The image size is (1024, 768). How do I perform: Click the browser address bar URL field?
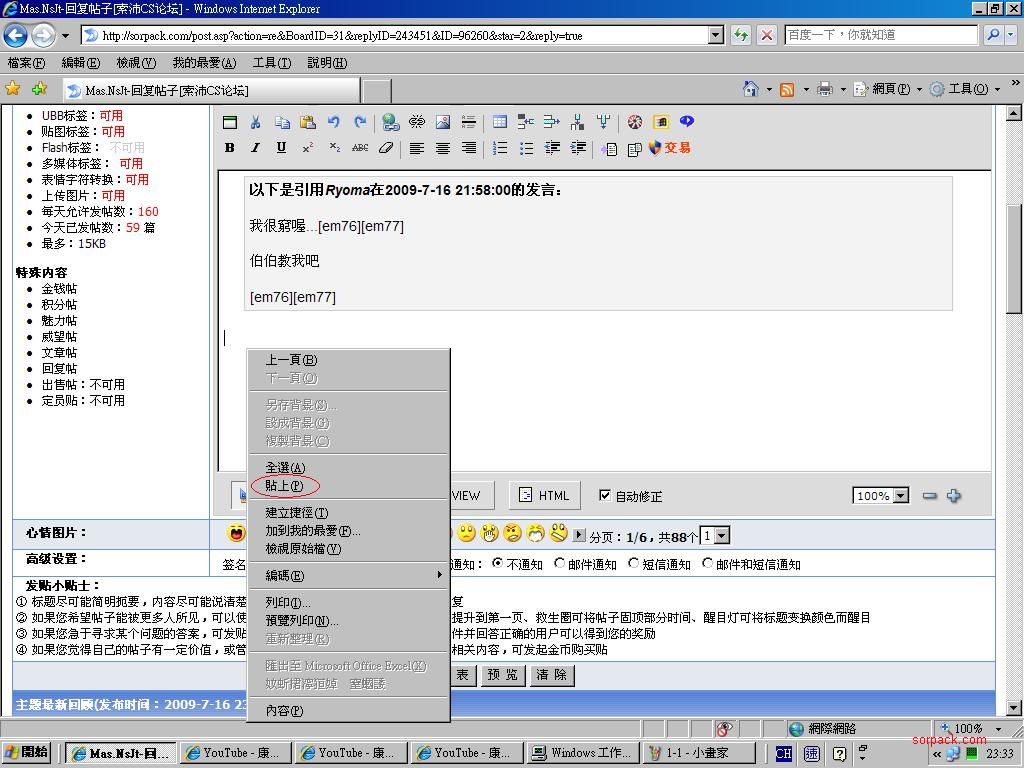400,35
